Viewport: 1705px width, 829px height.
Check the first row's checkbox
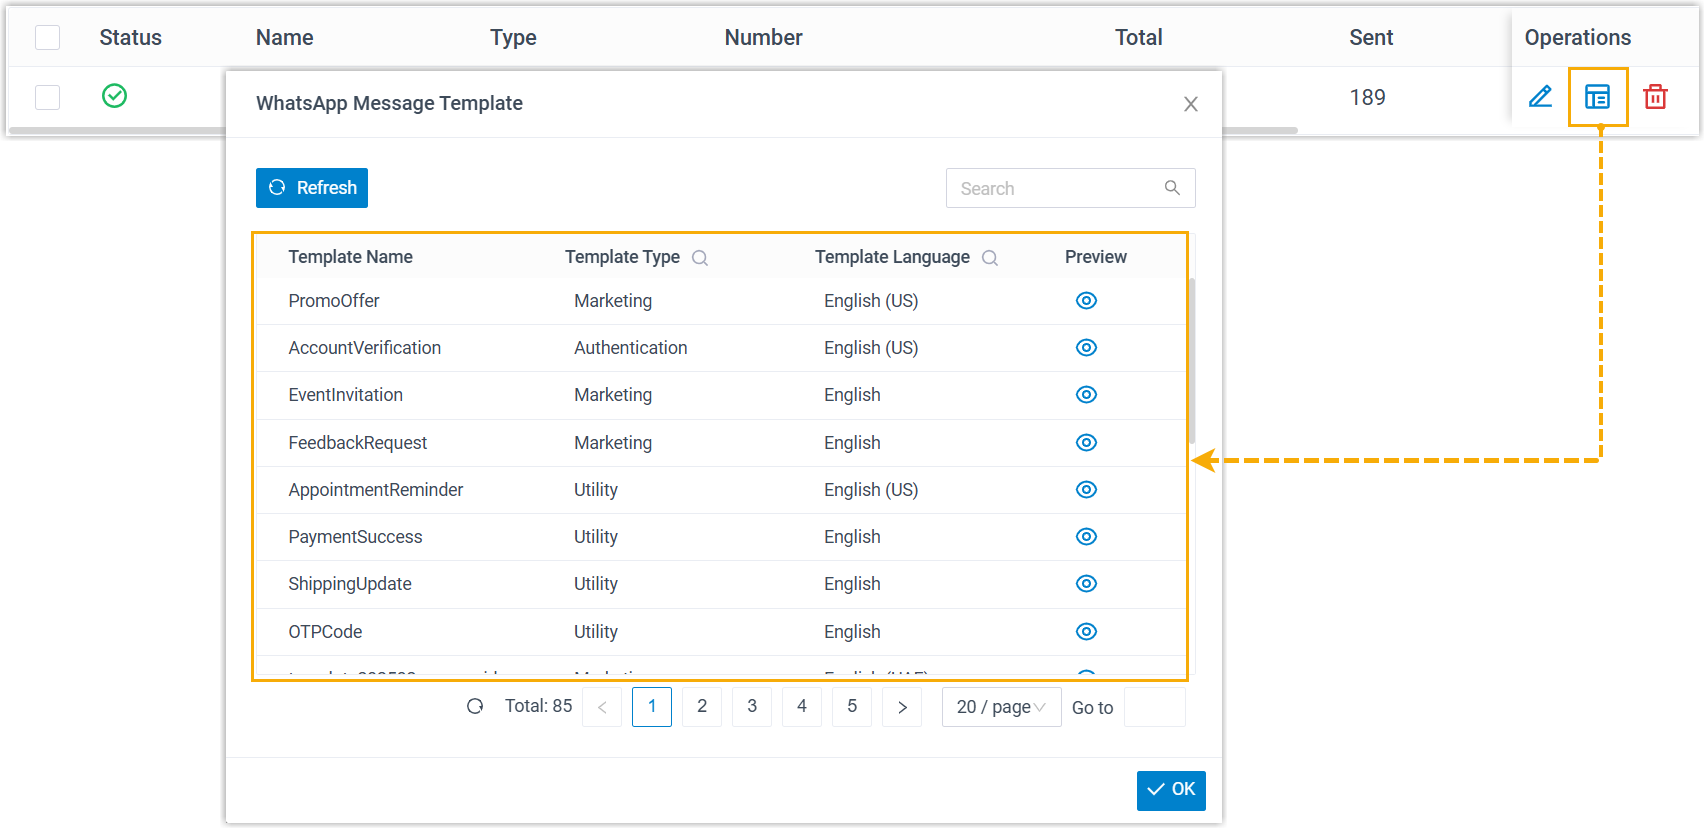[x=47, y=97]
